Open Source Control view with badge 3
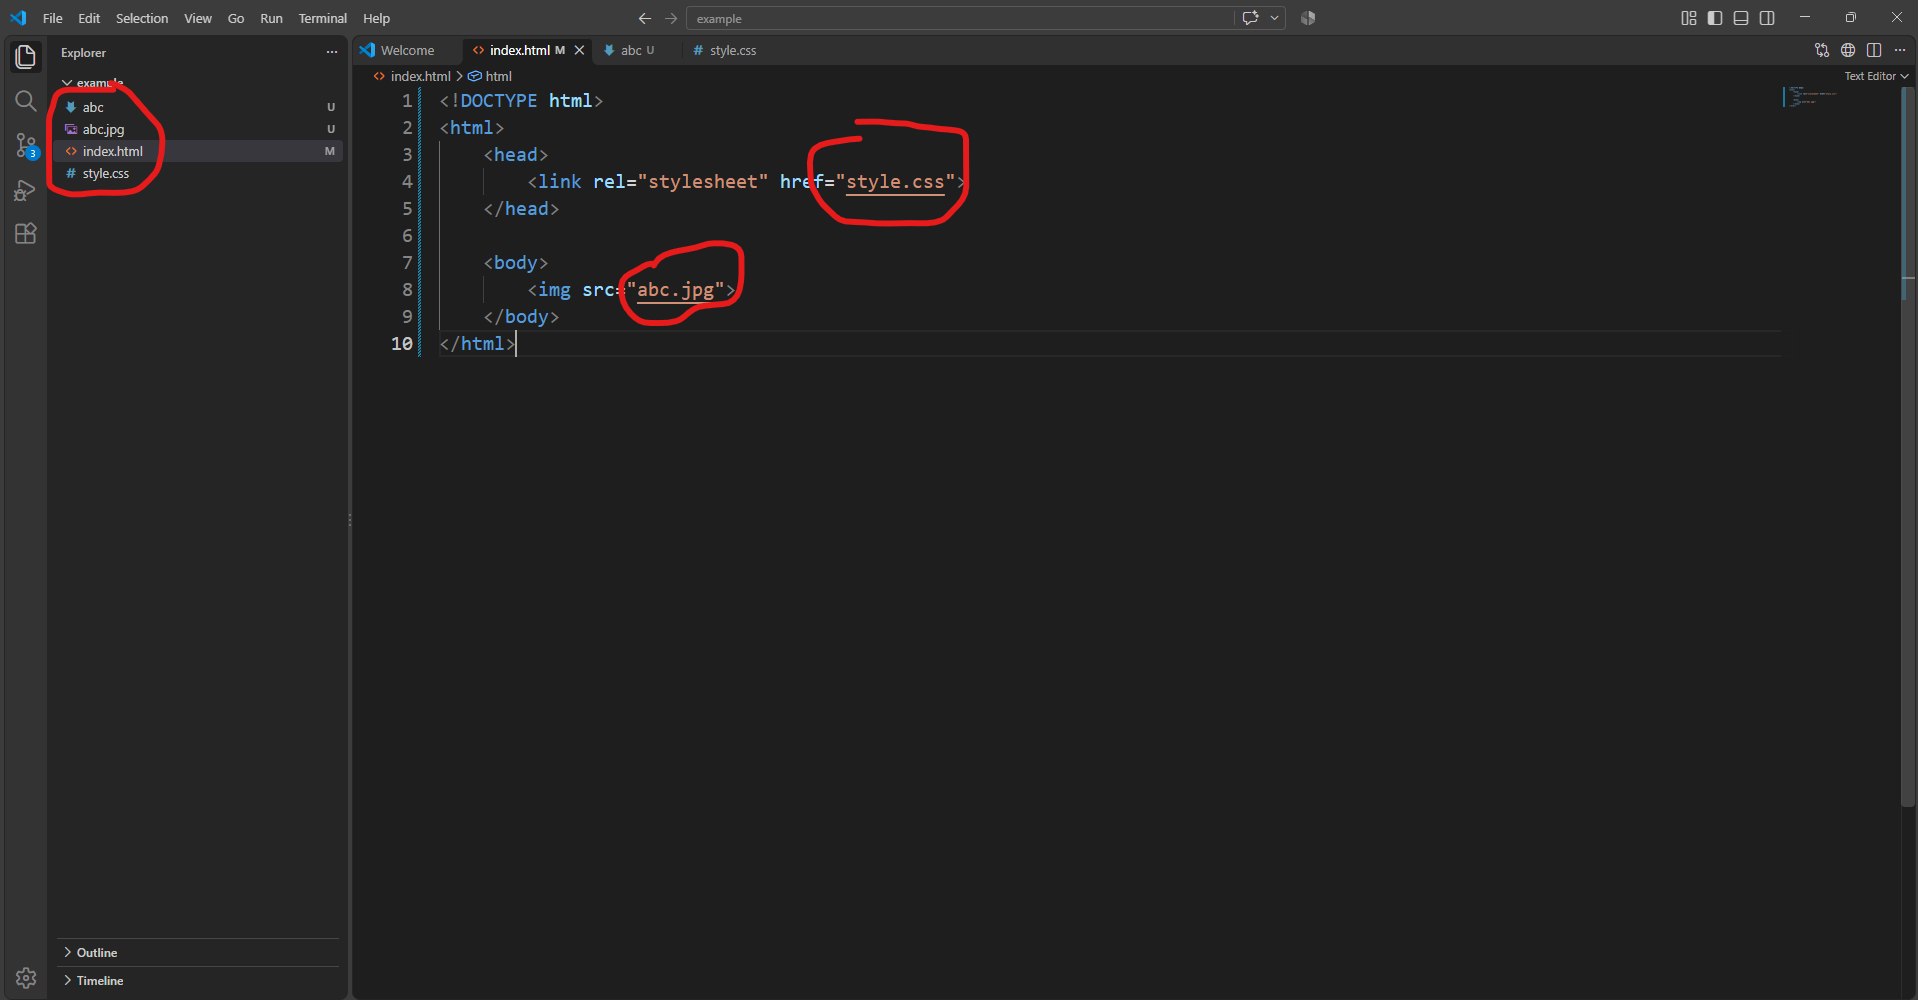The height and width of the screenshot is (1000, 1918). click(x=26, y=145)
